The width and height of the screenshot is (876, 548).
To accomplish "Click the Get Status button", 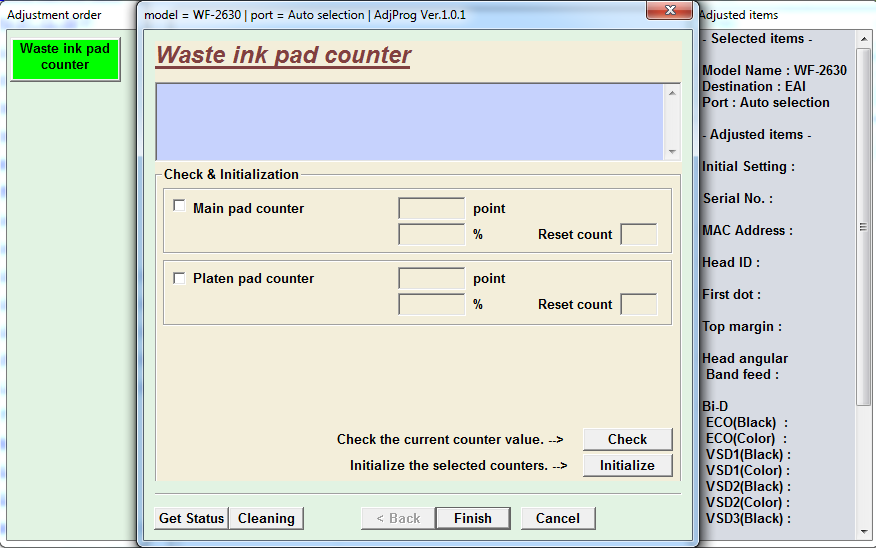I will (x=192, y=518).
